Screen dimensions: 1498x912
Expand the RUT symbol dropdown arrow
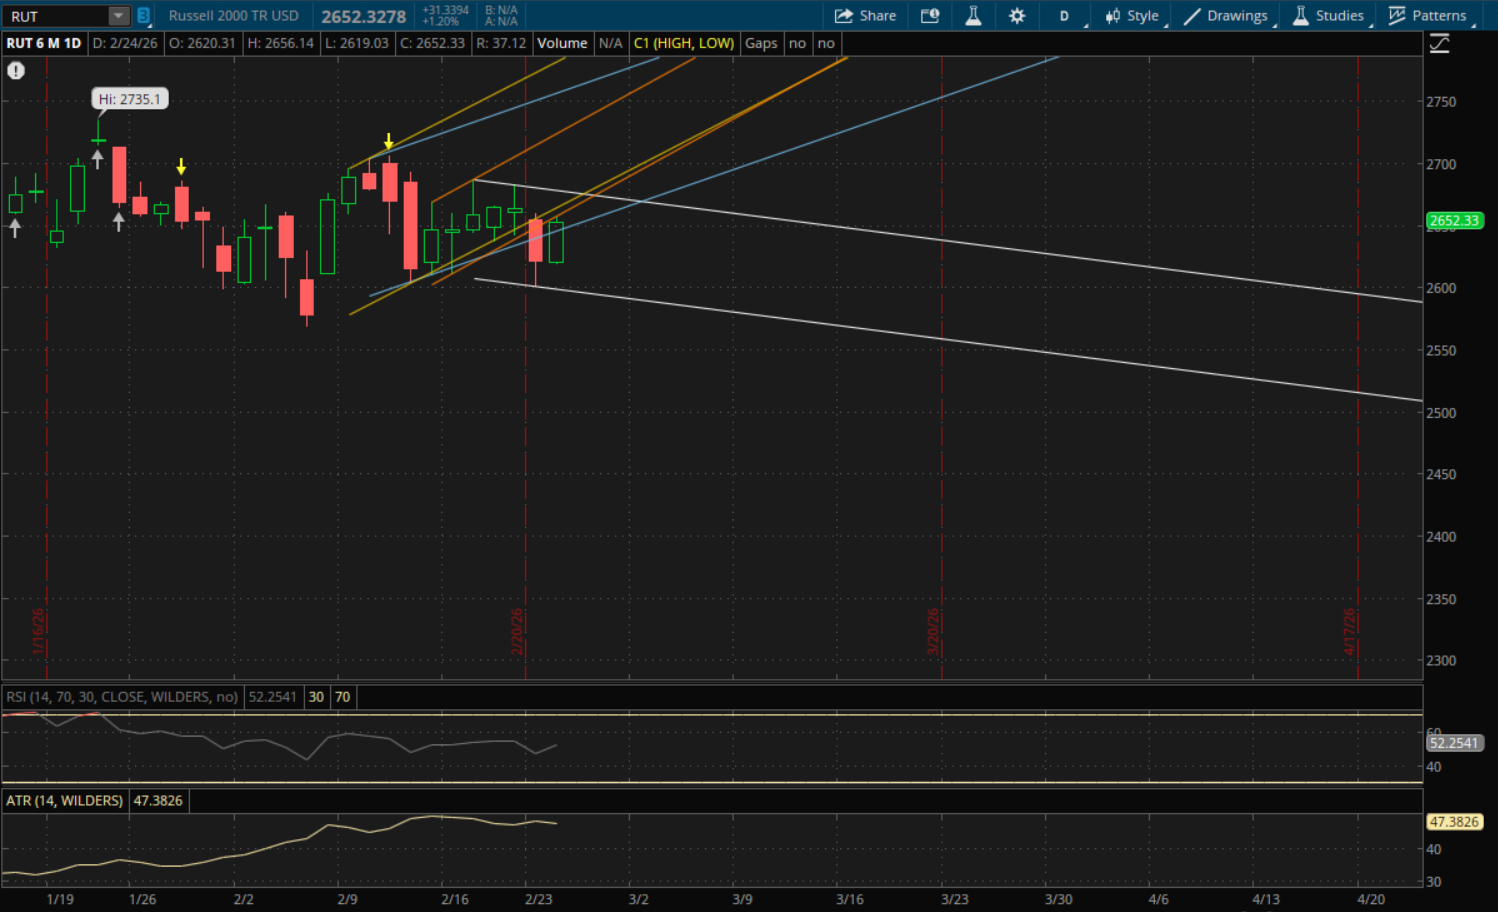point(119,16)
